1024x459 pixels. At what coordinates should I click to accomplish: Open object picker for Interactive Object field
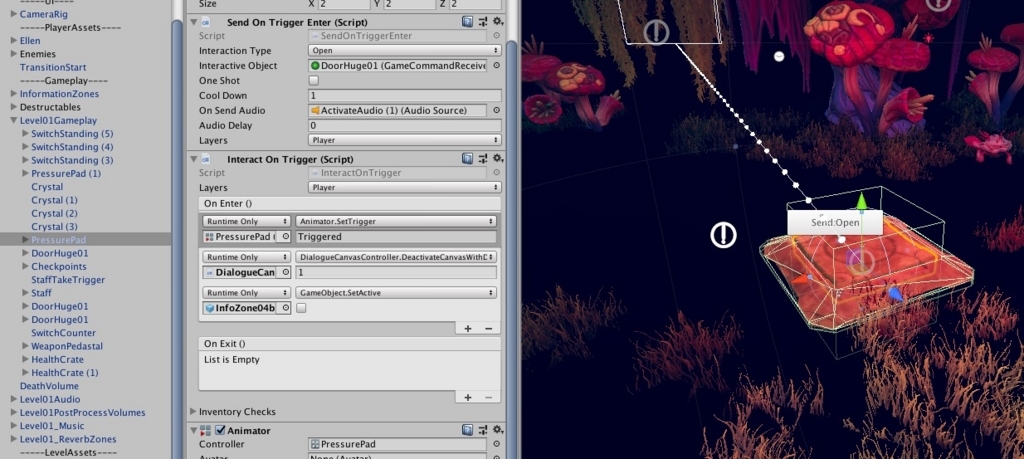click(x=496, y=65)
